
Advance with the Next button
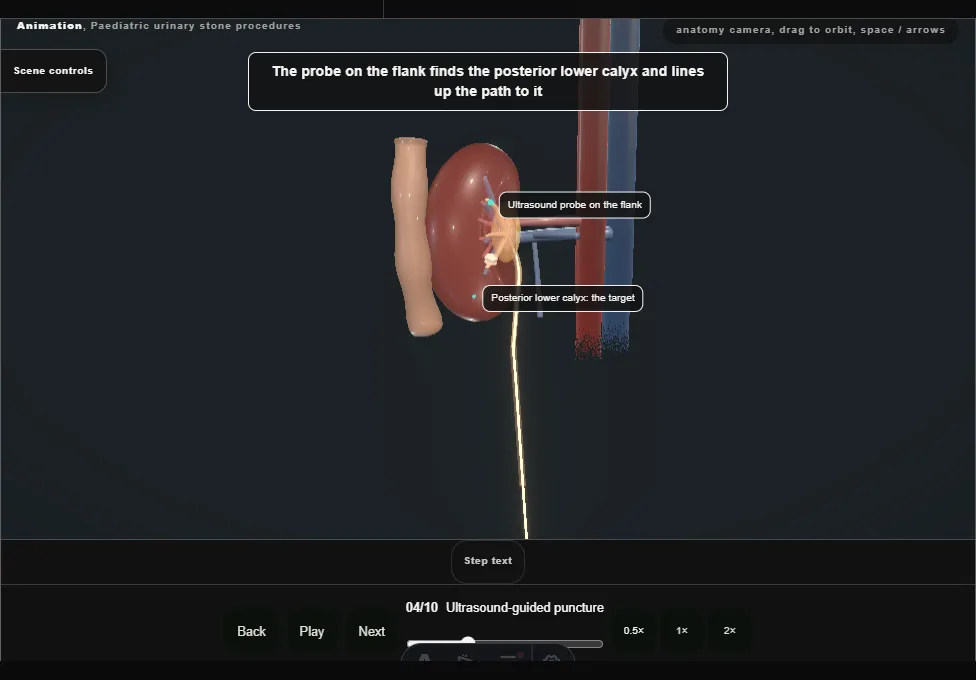[x=372, y=631]
